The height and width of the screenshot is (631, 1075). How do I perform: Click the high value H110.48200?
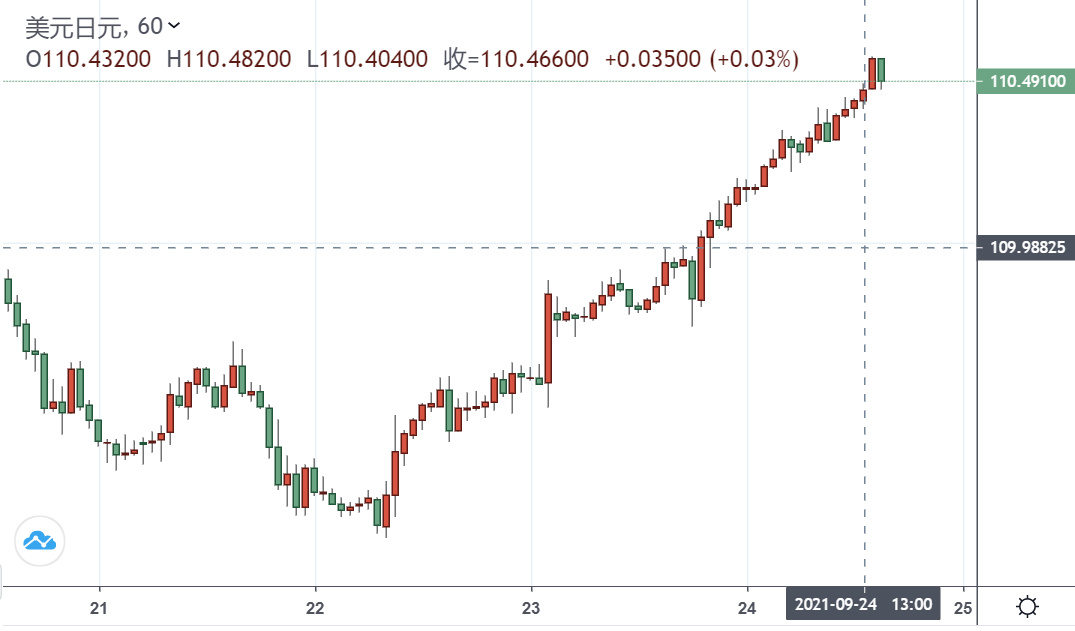coord(229,59)
